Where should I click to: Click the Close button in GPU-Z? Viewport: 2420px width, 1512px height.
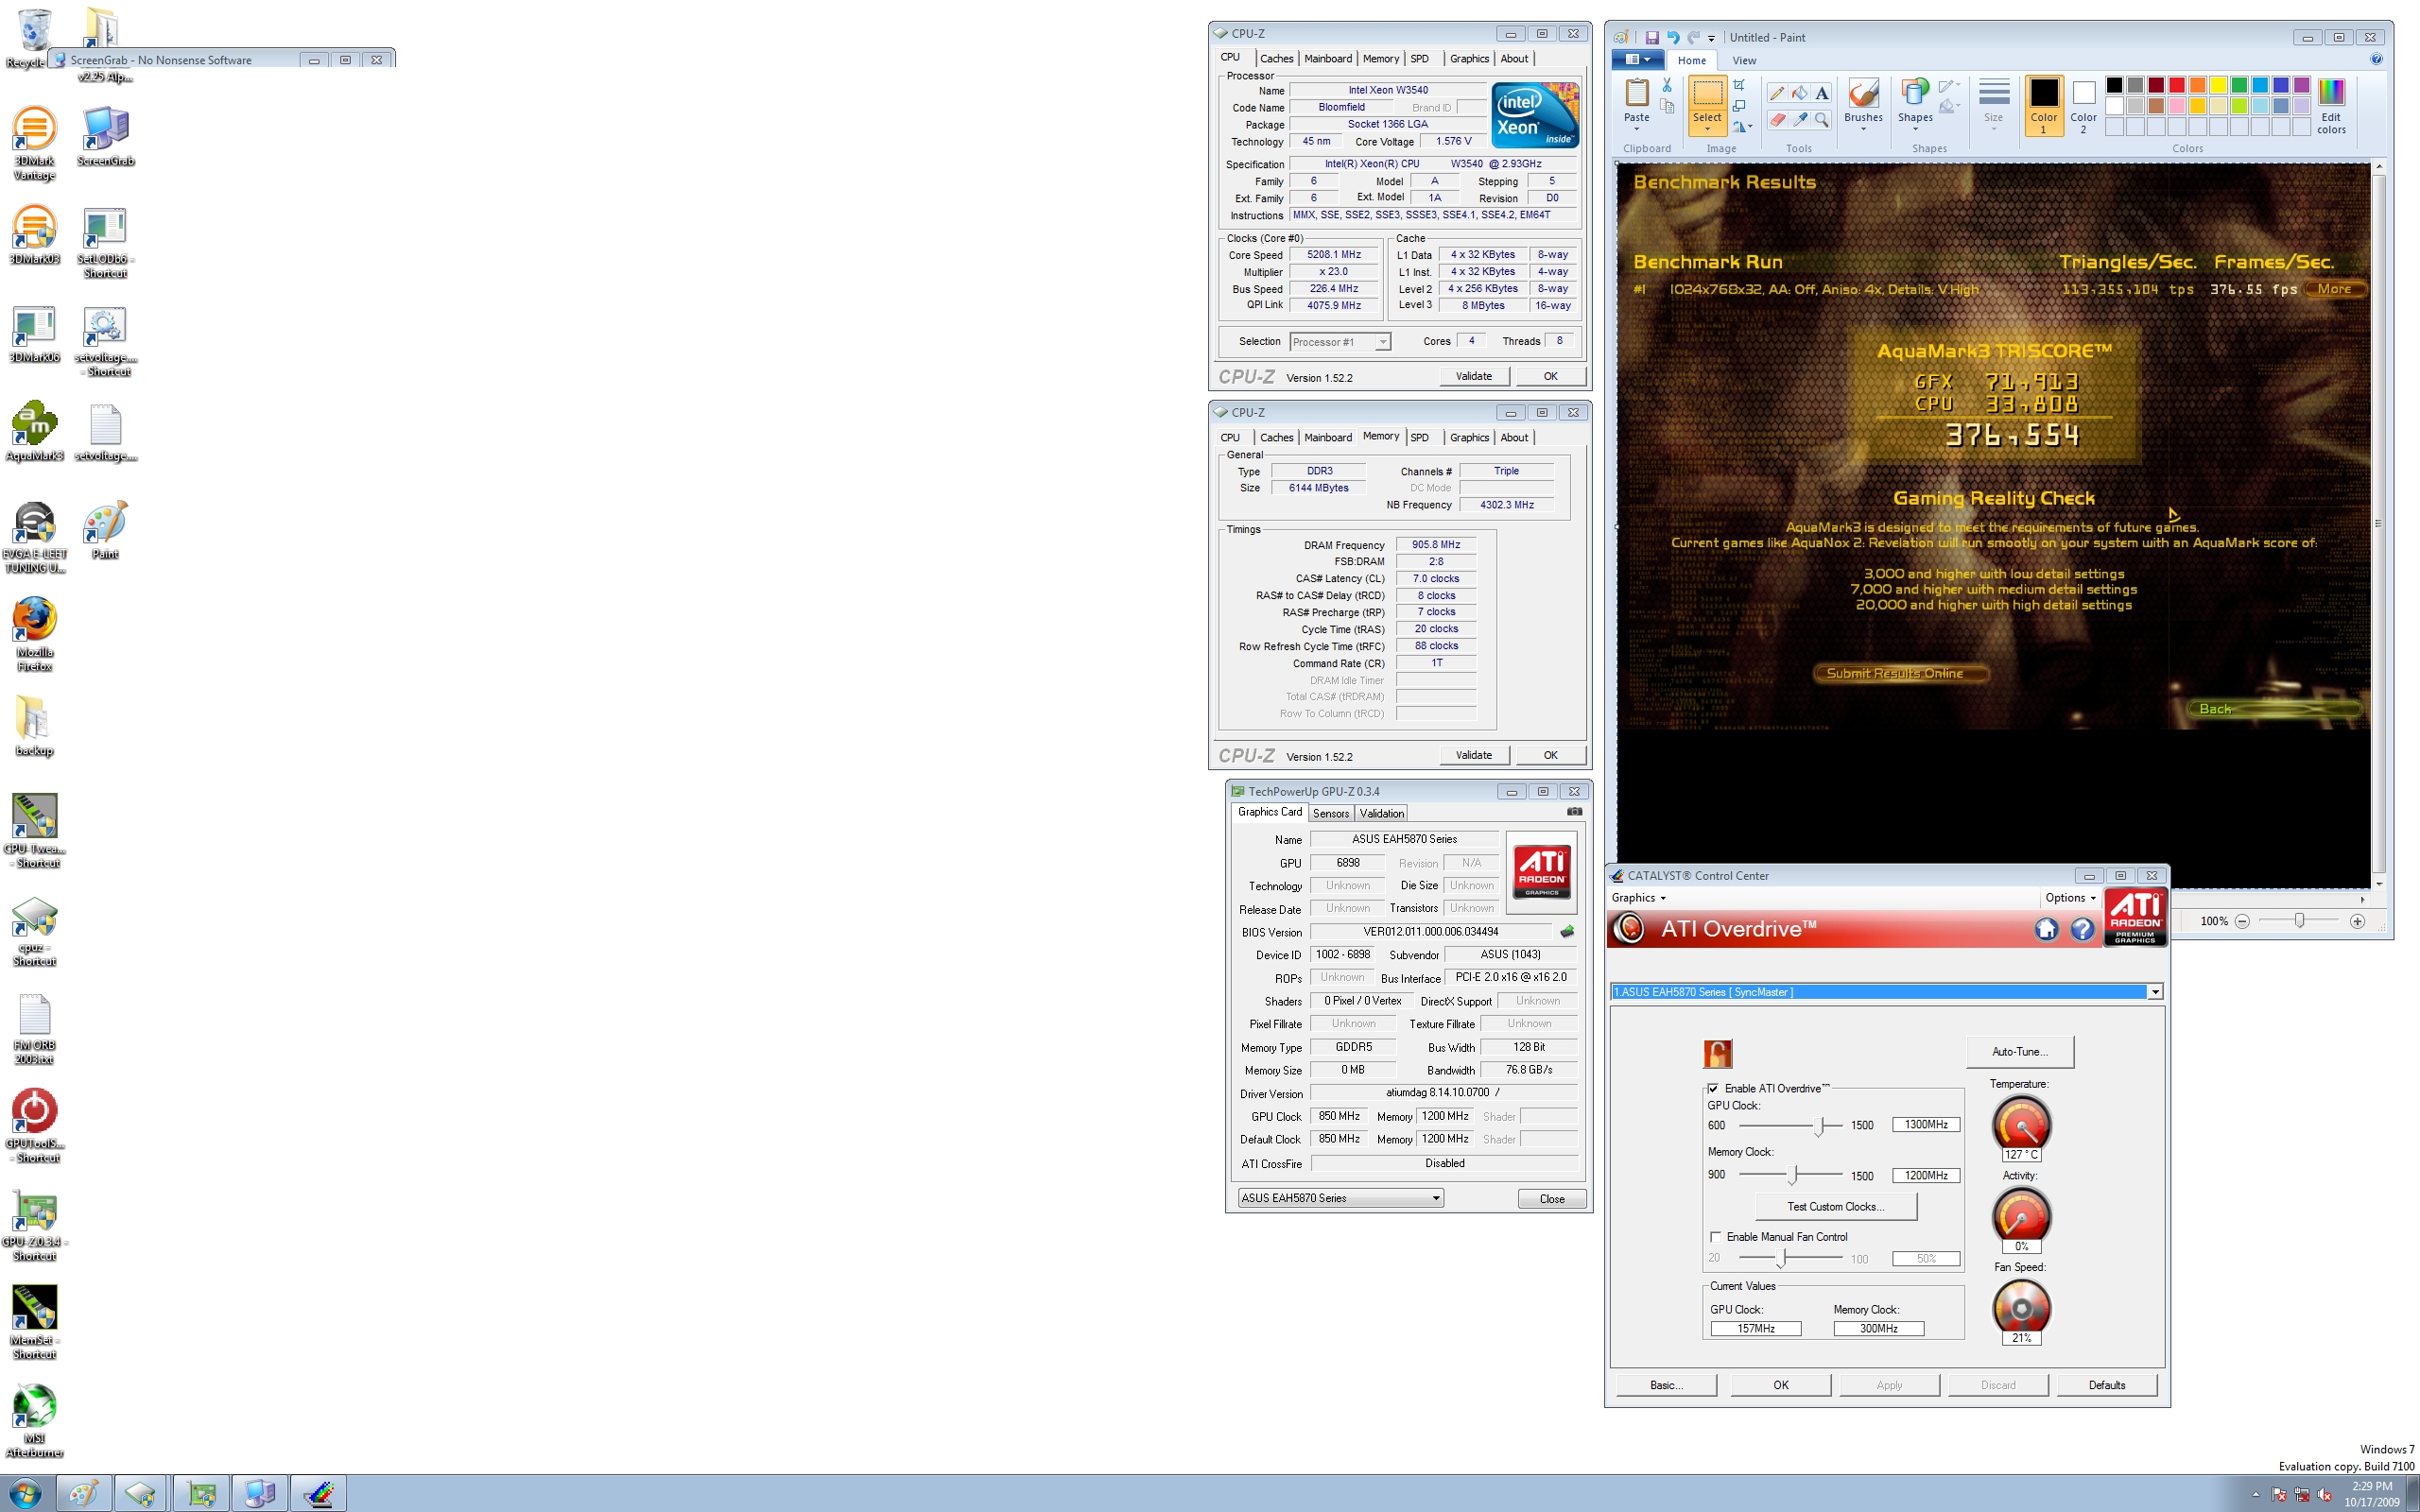1551,1198
